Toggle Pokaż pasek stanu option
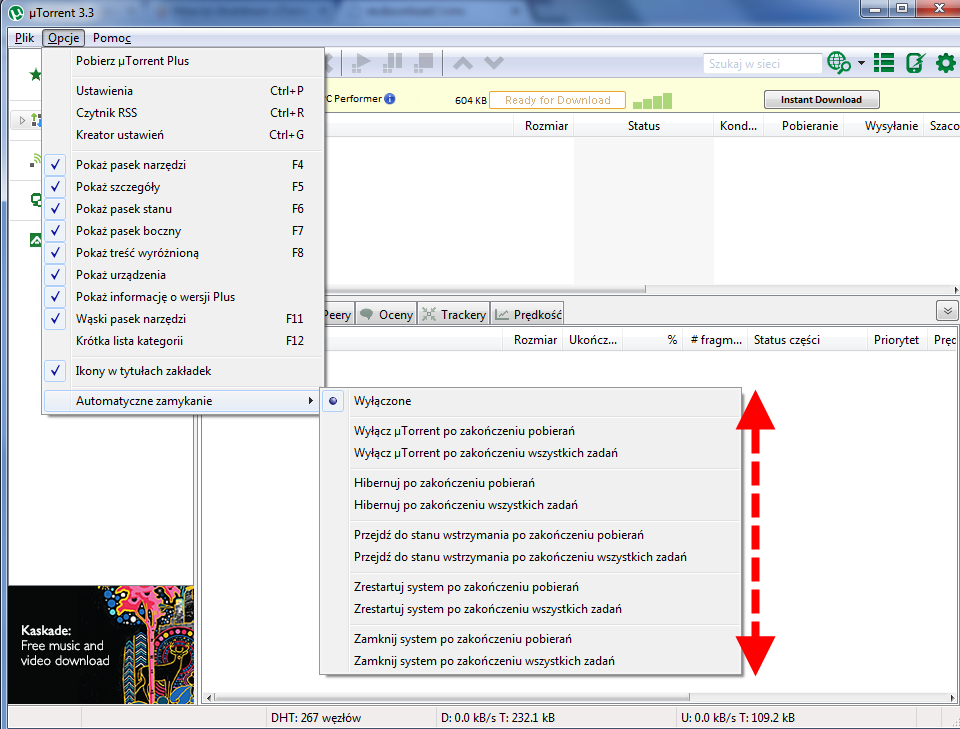The image size is (960, 729). 182,209
